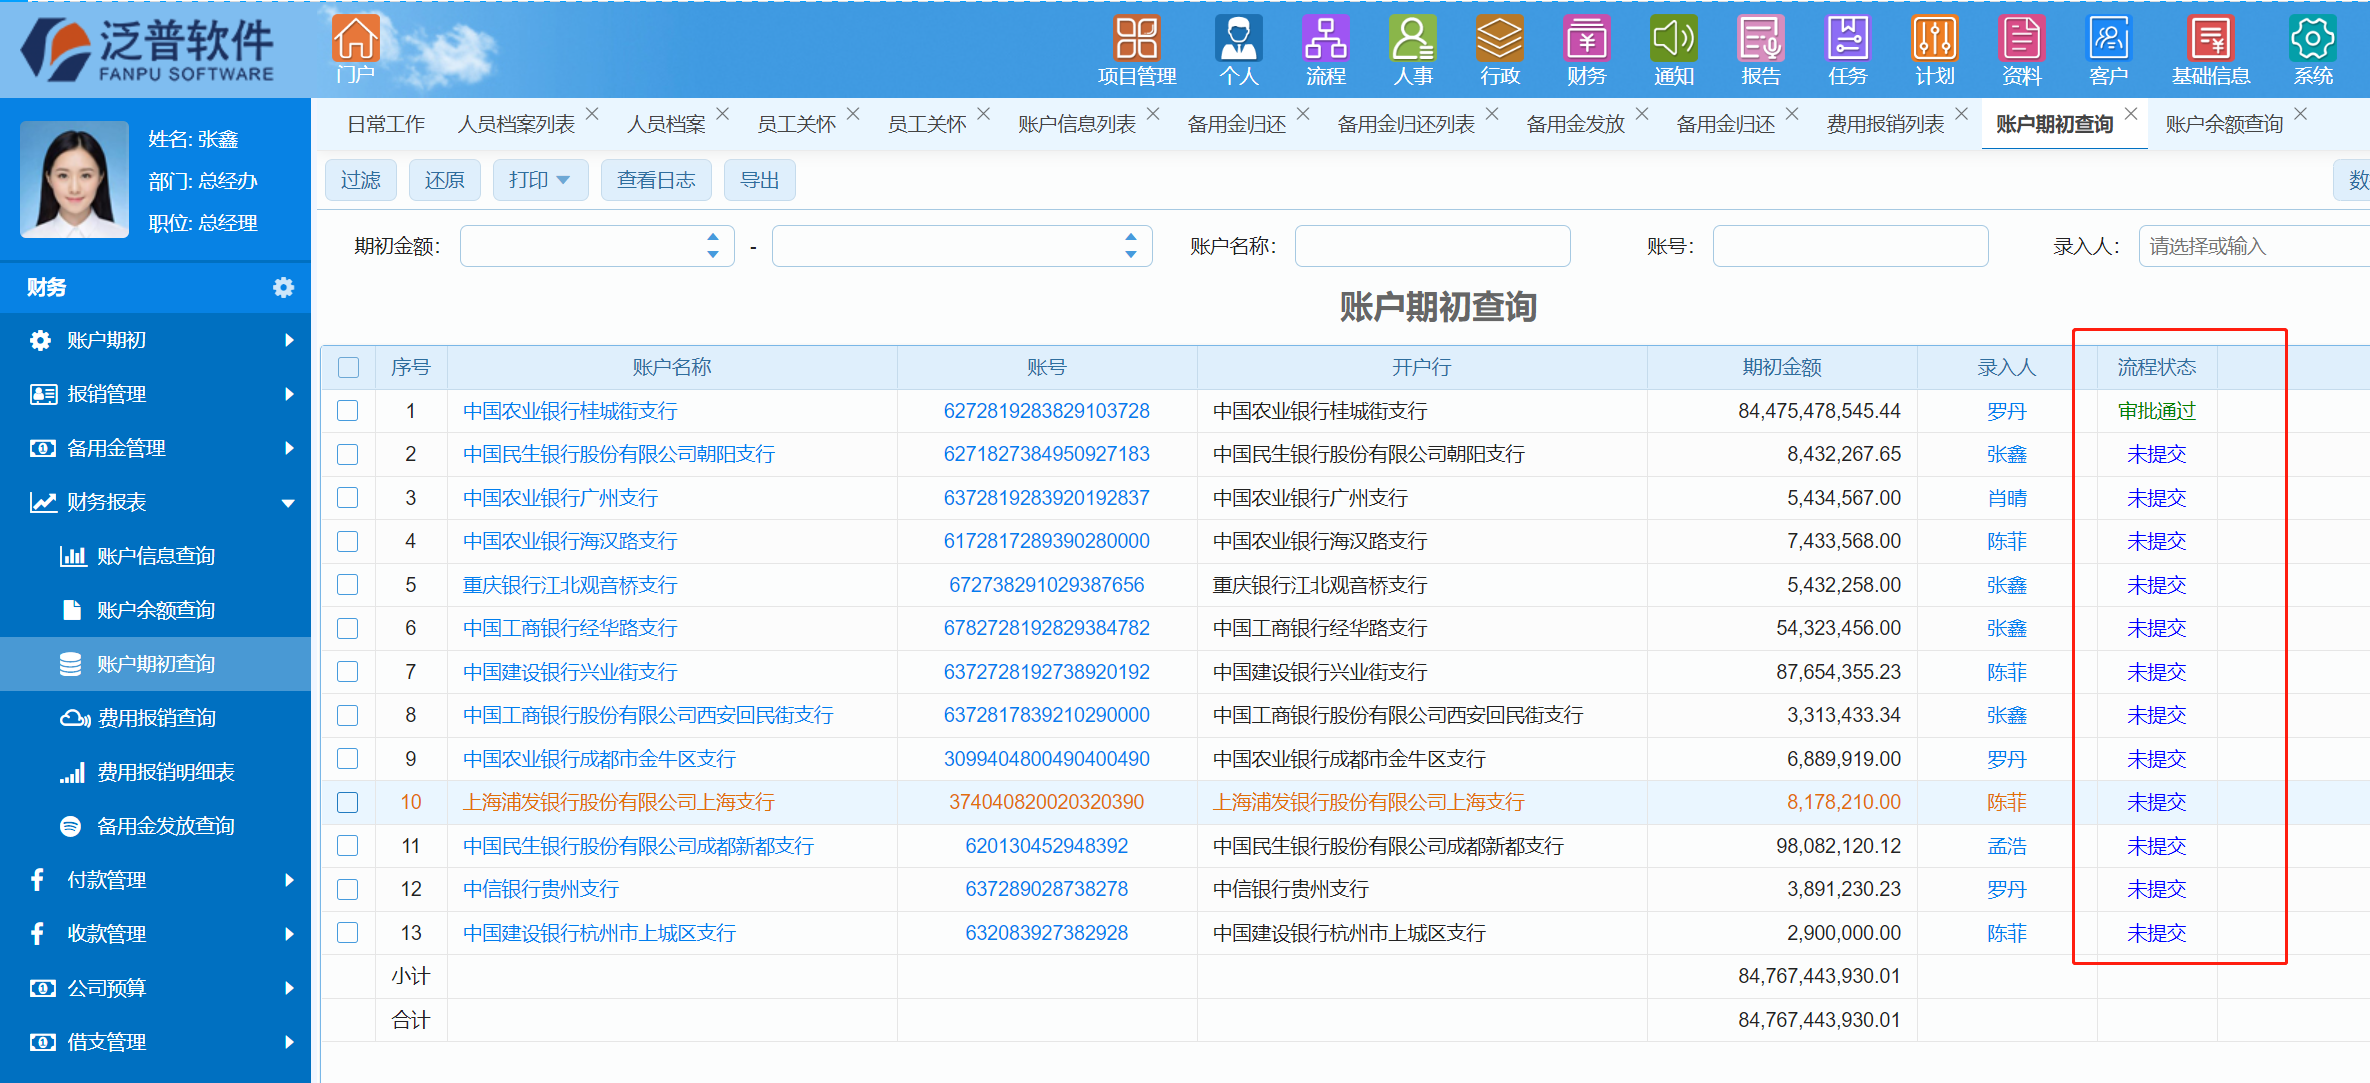Open the 通知 notification icon
This screenshot has width=2370, height=1083.
coord(1673,49)
